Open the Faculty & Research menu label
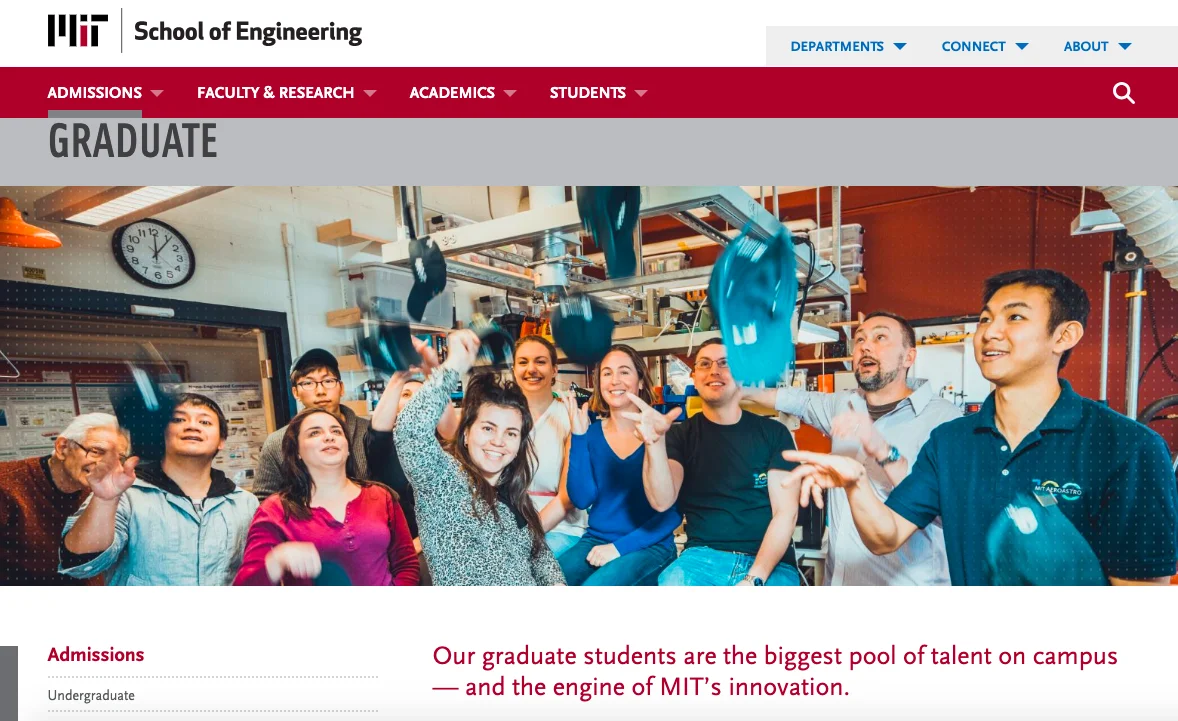 (x=275, y=93)
